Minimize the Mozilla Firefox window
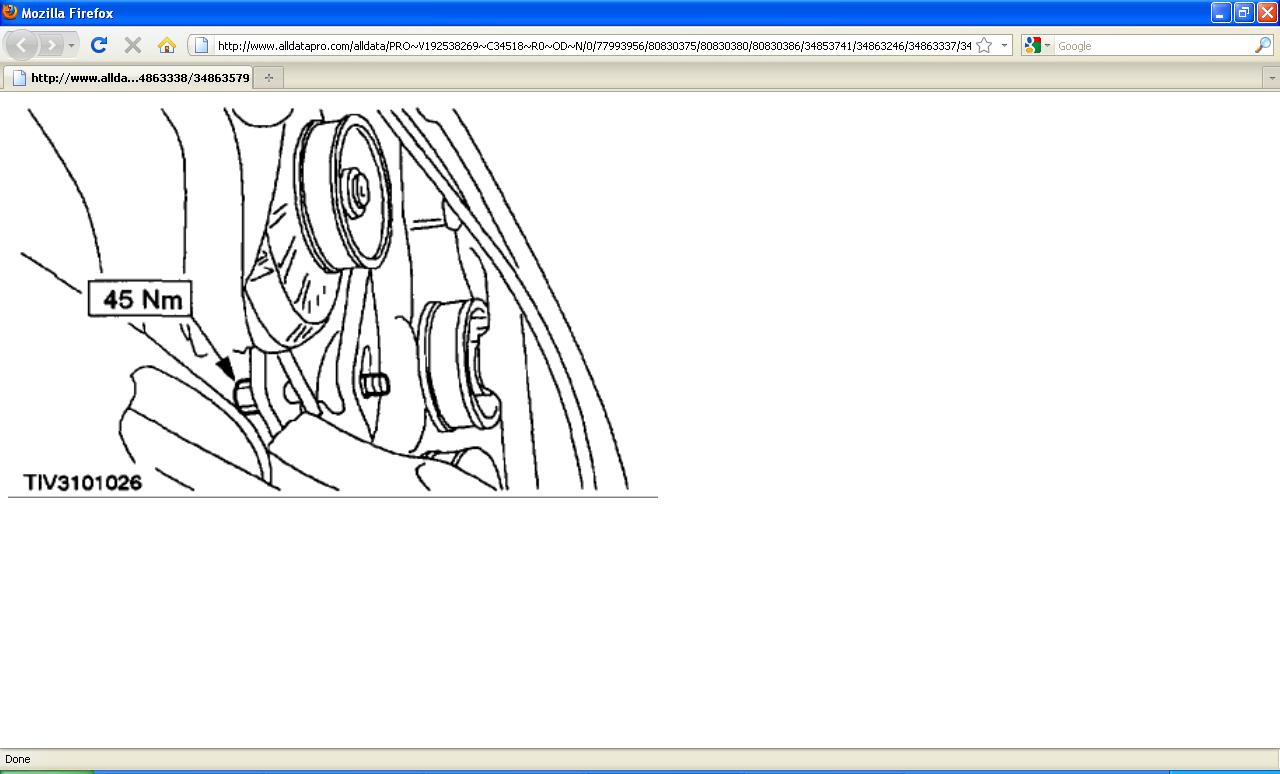The height and width of the screenshot is (774, 1280). pos(1221,12)
